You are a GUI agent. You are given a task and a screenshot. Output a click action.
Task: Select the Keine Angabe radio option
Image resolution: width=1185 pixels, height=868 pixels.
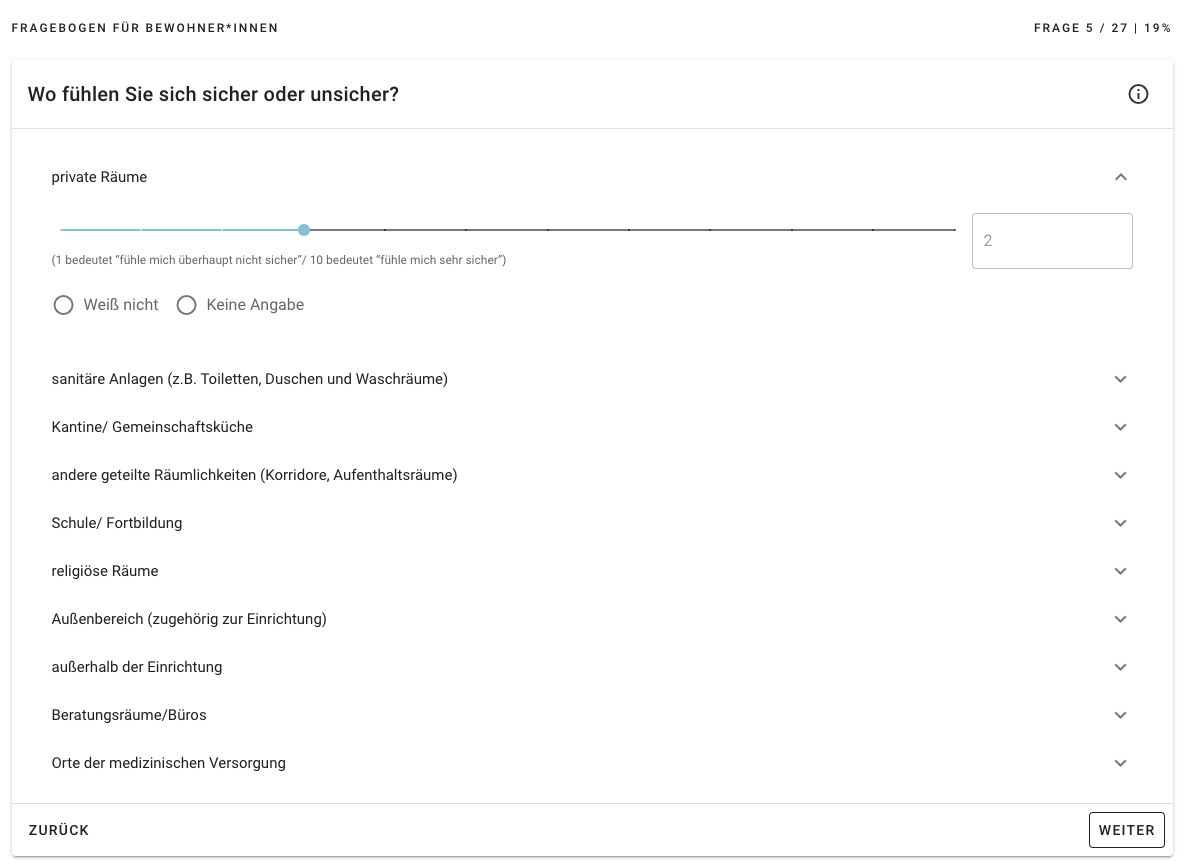click(186, 305)
